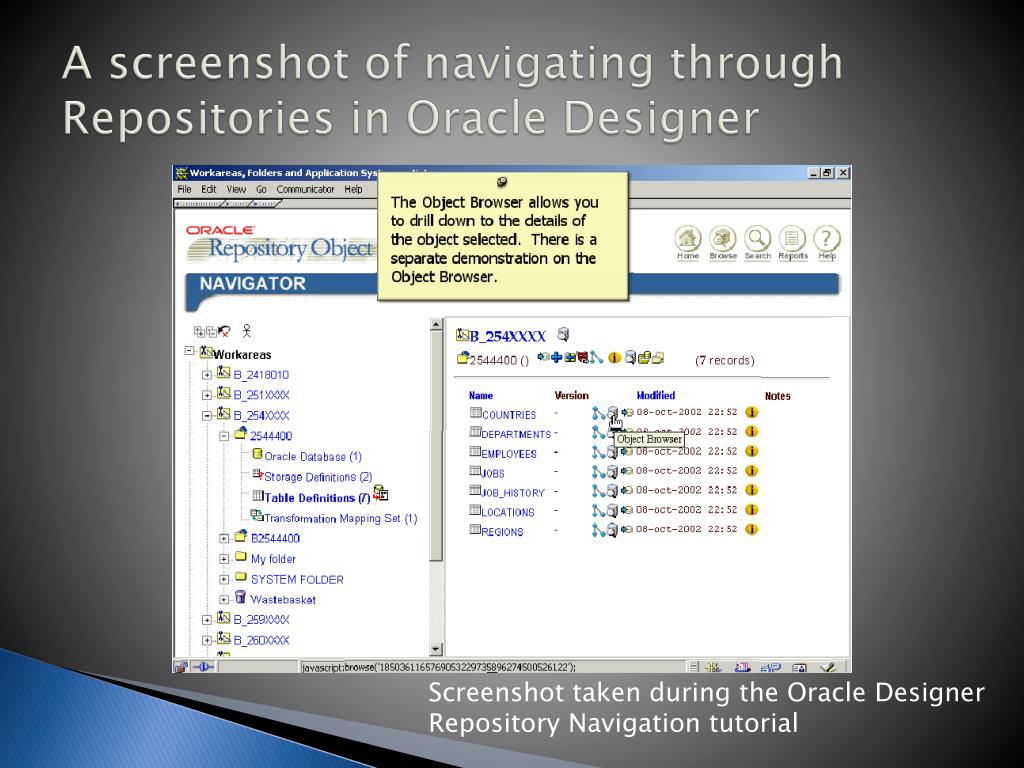The image size is (1024, 768).
Task: Open the Go menu
Action: [261, 189]
